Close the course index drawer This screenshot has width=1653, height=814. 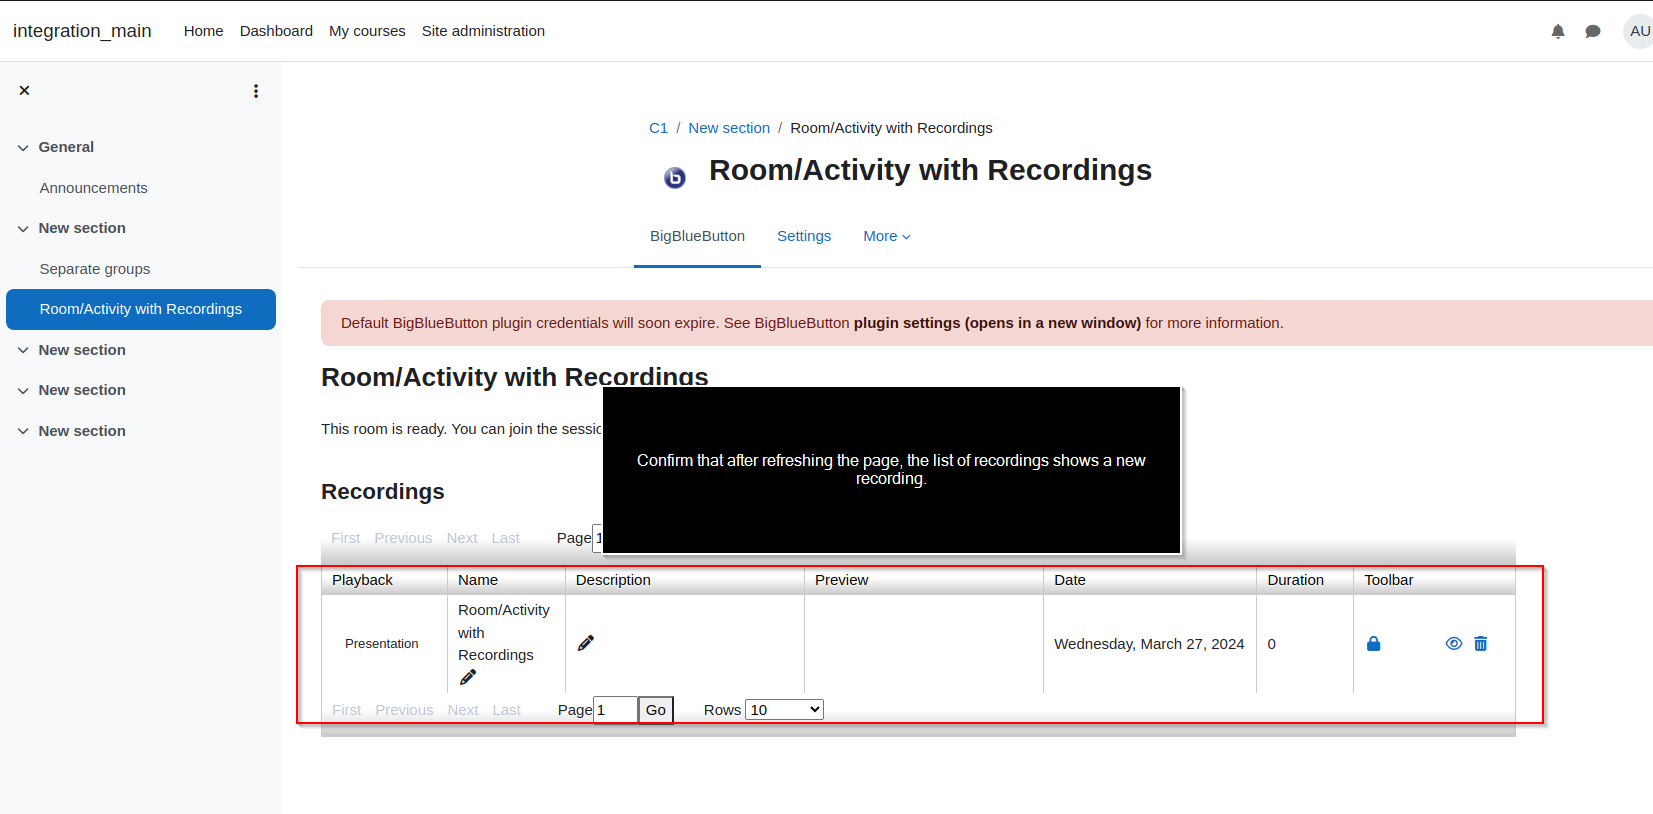24,90
